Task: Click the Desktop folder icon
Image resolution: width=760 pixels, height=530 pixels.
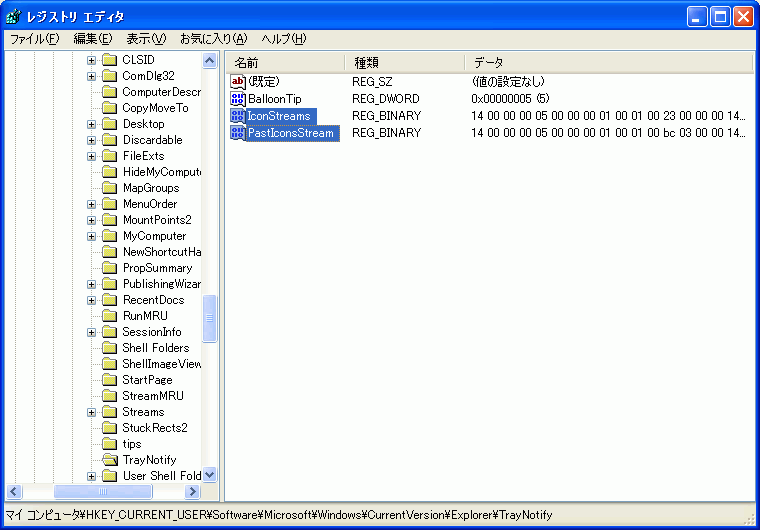Action: pos(110,124)
